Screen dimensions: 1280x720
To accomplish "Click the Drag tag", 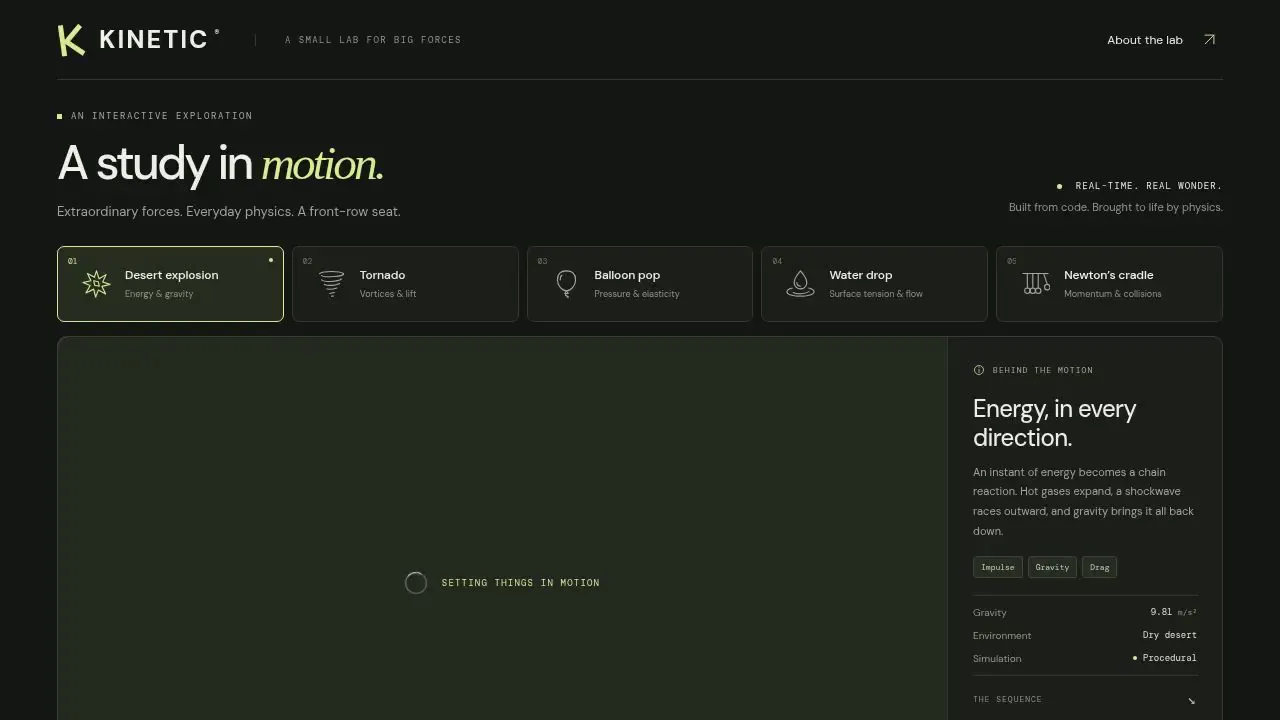I will tap(1099, 567).
